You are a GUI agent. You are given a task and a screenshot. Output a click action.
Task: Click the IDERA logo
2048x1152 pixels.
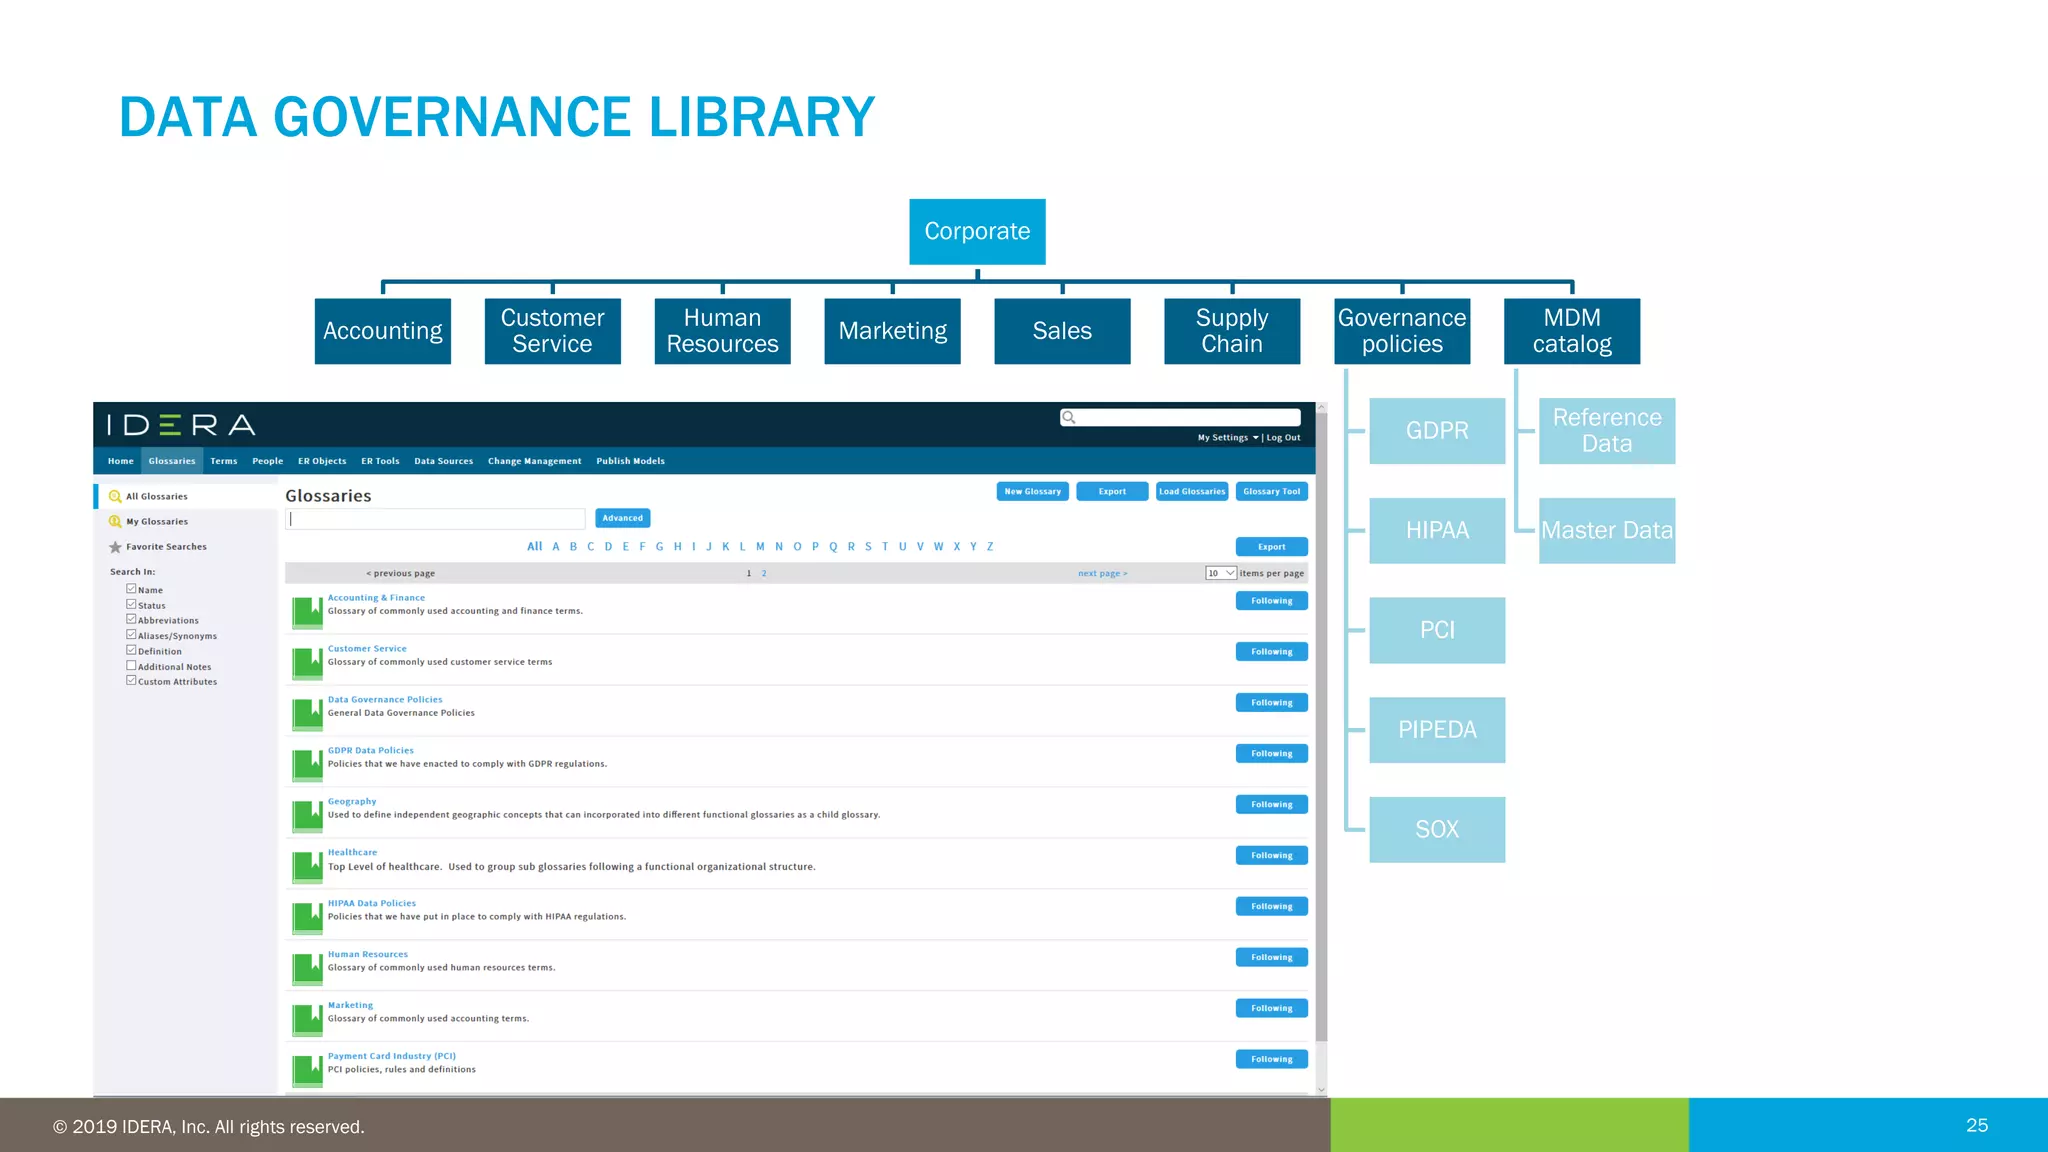(x=182, y=425)
